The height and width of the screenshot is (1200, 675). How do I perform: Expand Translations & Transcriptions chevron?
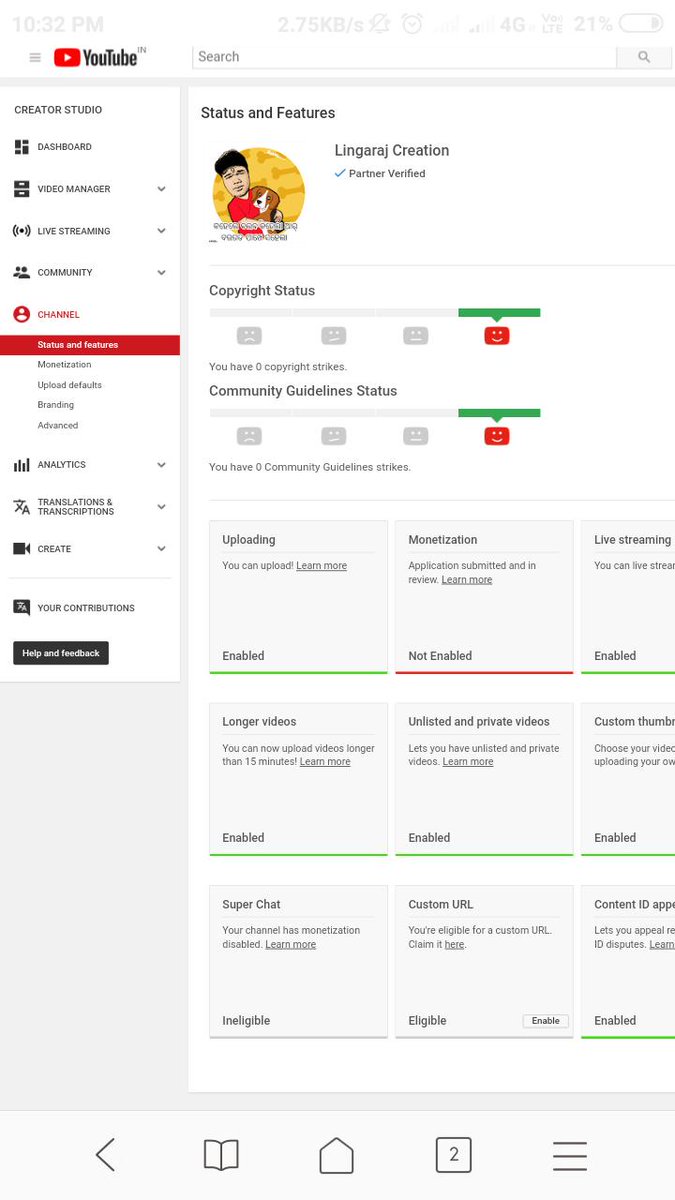pos(162,507)
